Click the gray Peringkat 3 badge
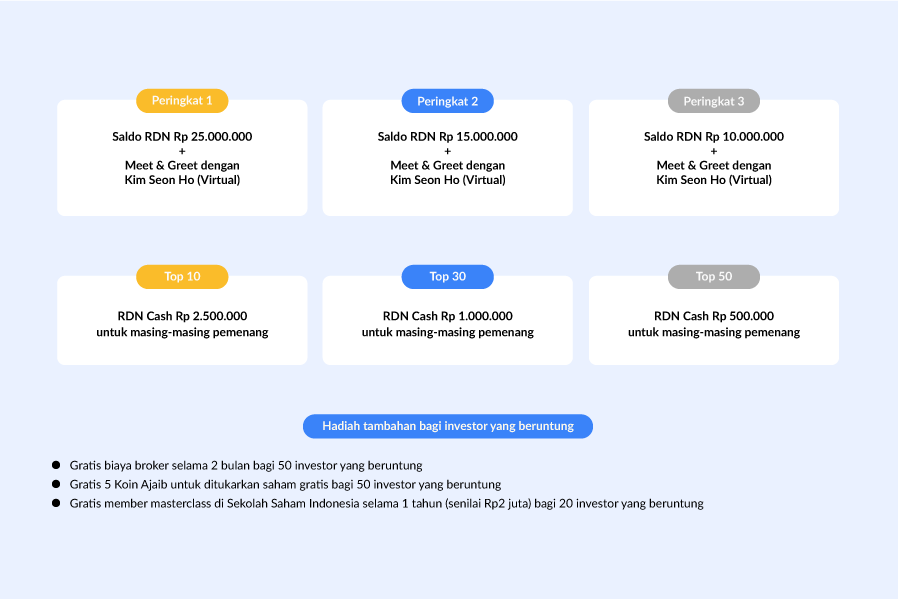This screenshot has width=898, height=599. point(713,101)
